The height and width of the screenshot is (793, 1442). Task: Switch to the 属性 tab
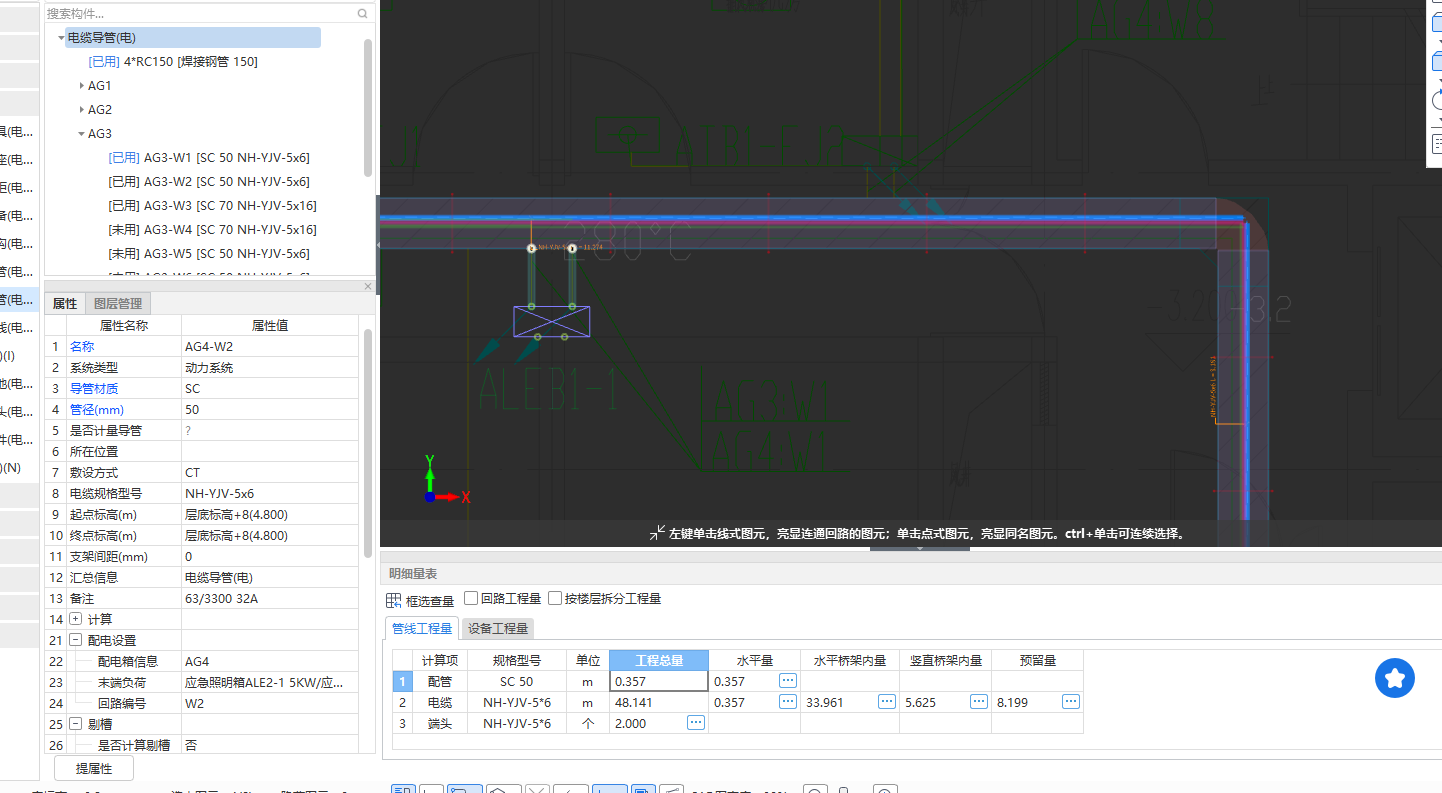pos(65,303)
